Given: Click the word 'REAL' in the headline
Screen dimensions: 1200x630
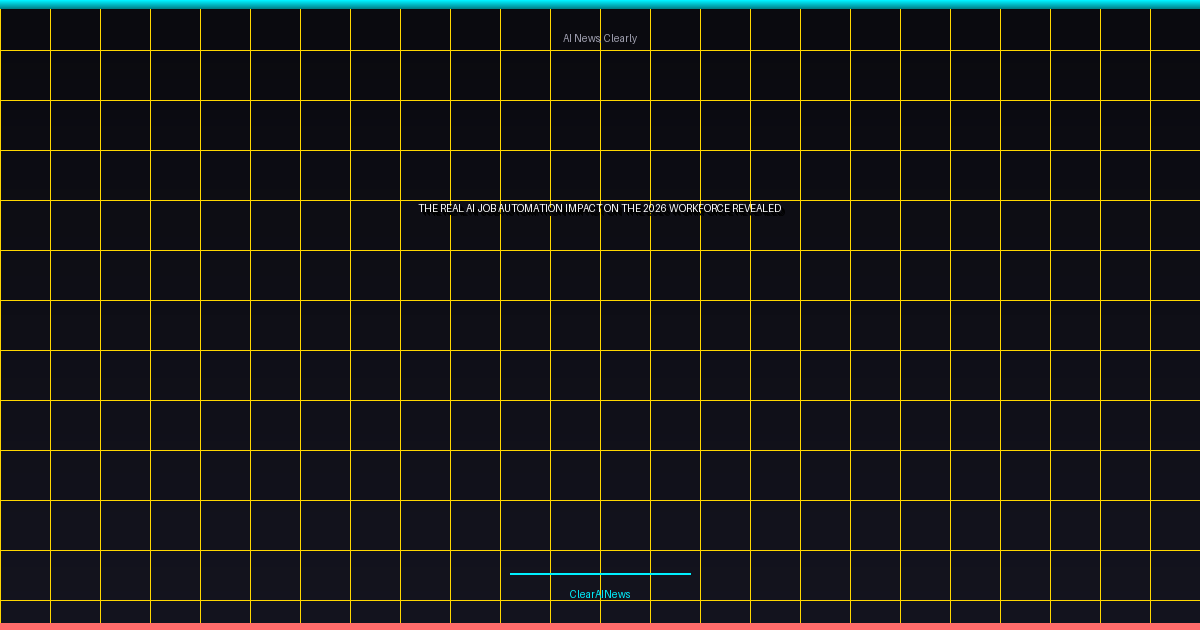Looking at the screenshot, I should pos(451,209).
